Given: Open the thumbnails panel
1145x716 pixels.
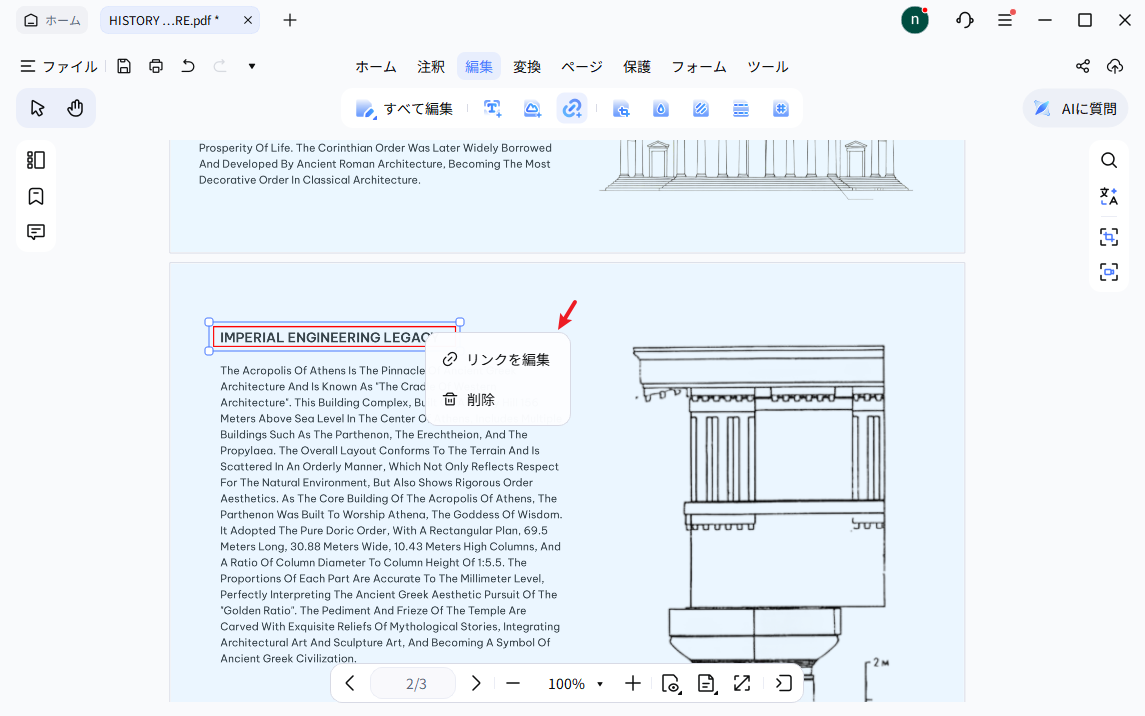Looking at the screenshot, I should pyautogui.click(x=36, y=160).
